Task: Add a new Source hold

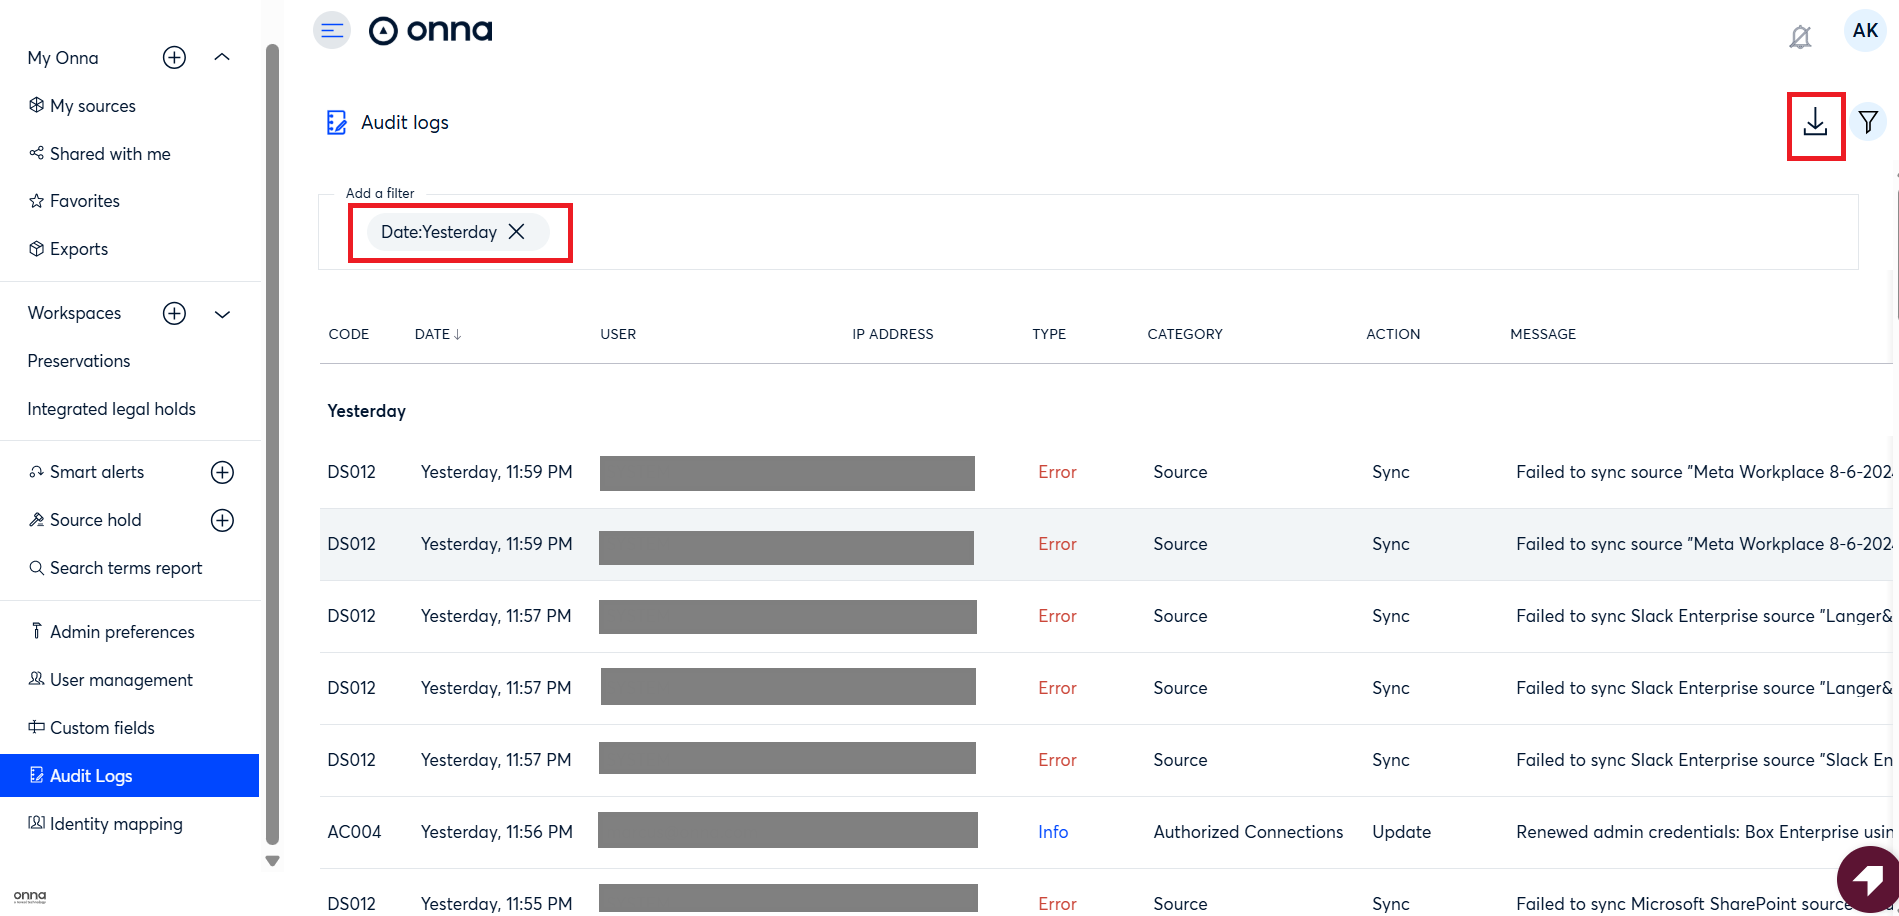Action: click(x=222, y=520)
